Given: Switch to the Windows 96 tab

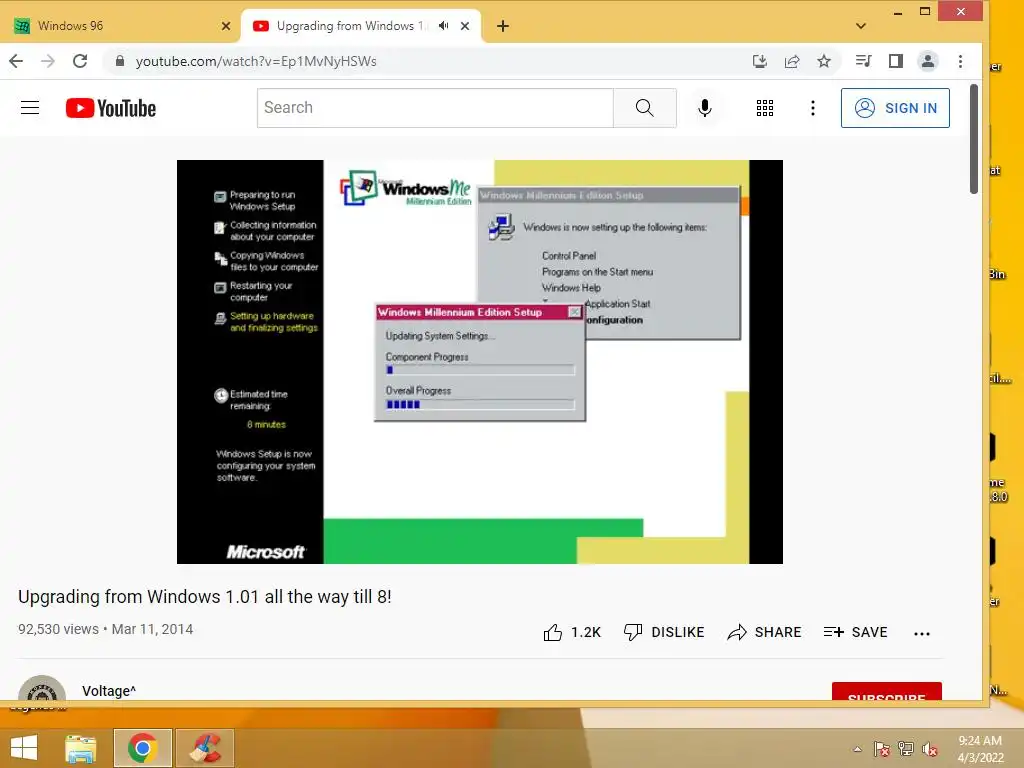Looking at the screenshot, I should click(x=121, y=26).
